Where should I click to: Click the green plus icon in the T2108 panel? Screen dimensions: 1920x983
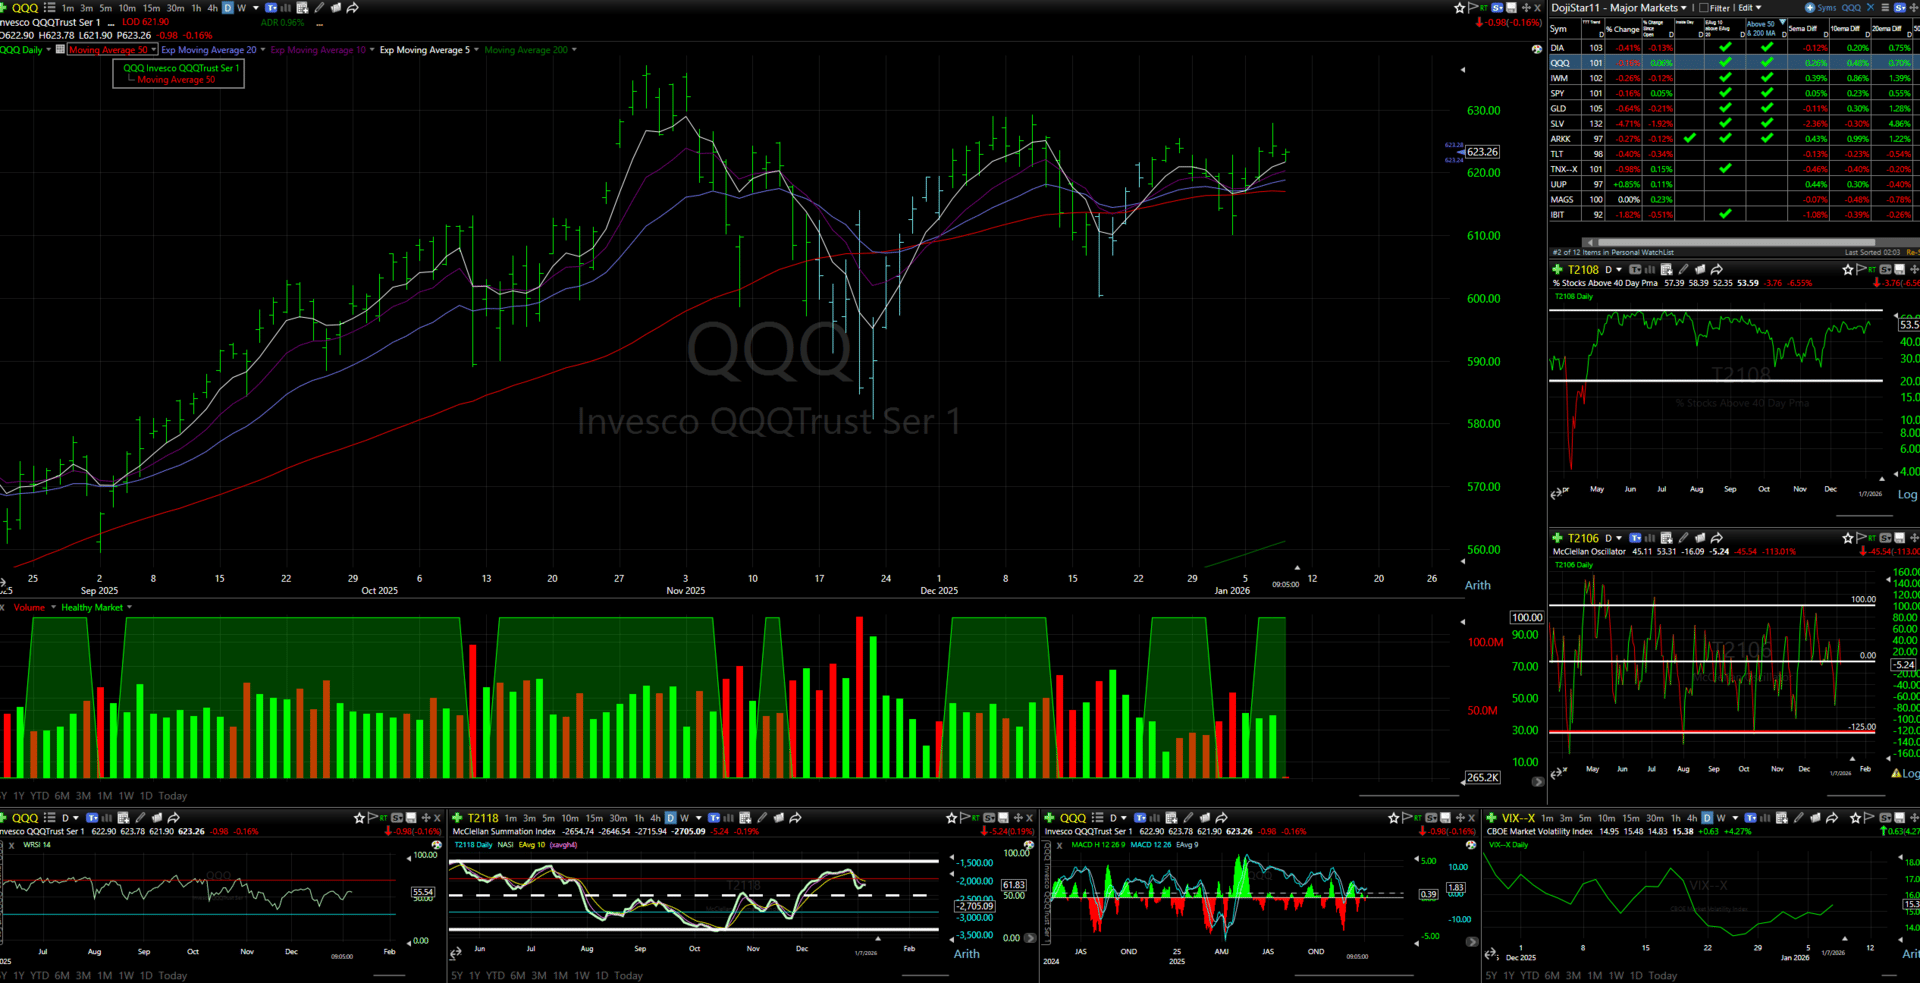coord(1557,270)
